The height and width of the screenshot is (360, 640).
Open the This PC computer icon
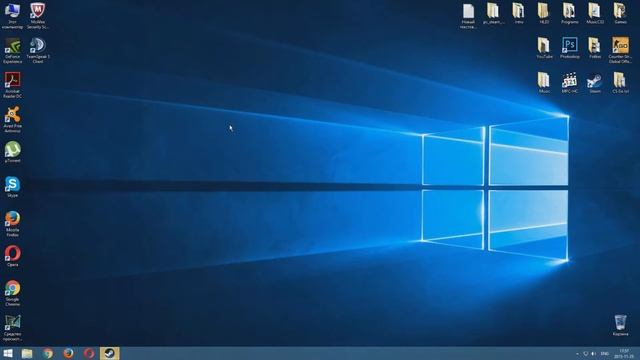tap(12, 16)
